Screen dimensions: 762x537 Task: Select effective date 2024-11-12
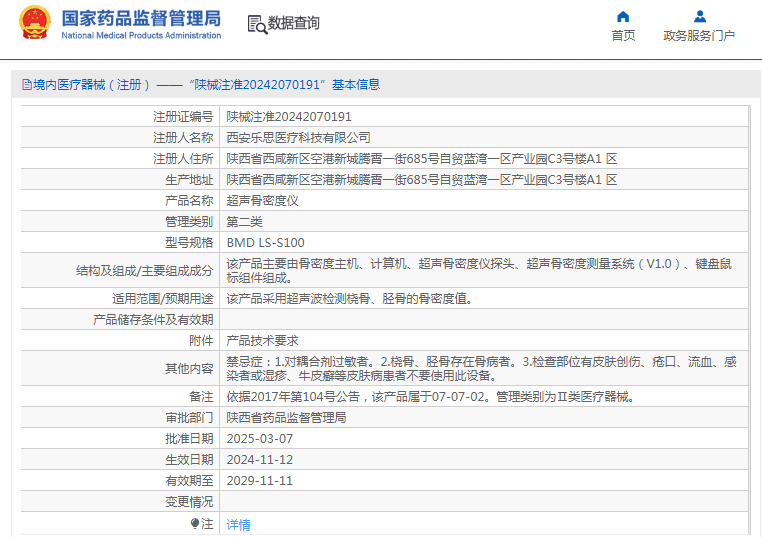tap(260, 460)
